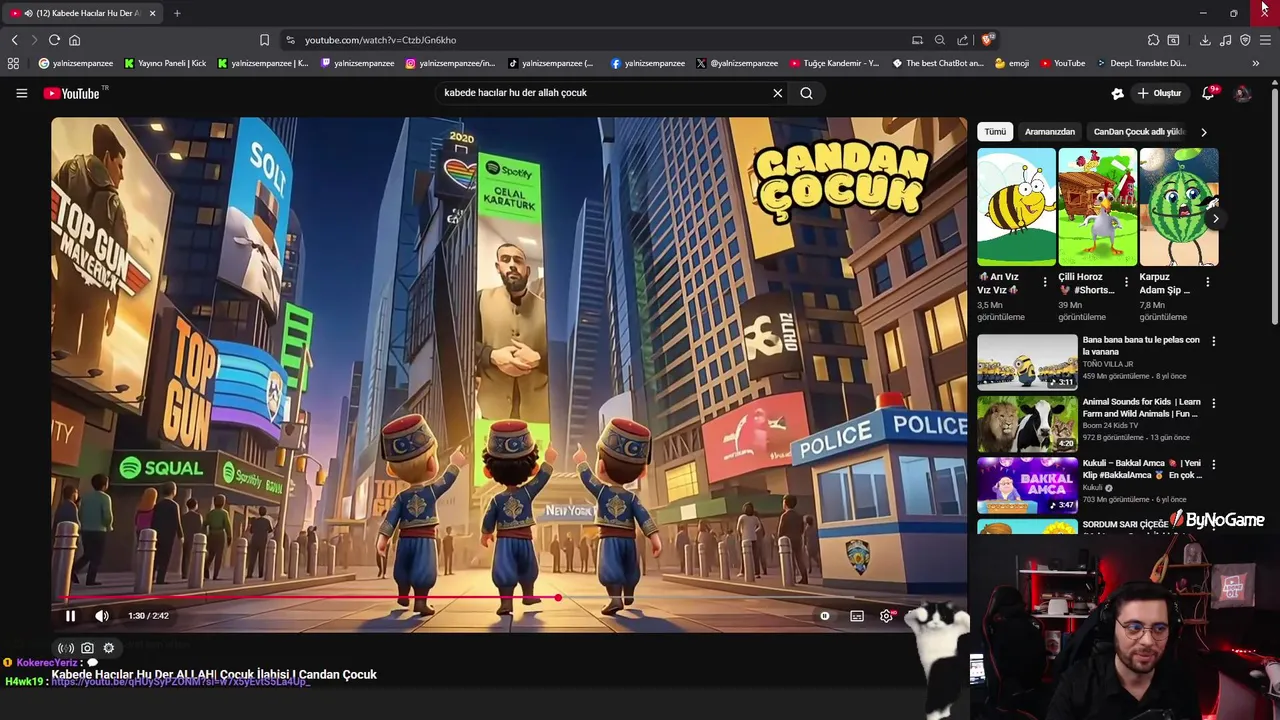Open options for Karpuz Adam short
Image resolution: width=1280 pixels, height=720 pixels.
pyautogui.click(x=1207, y=282)
